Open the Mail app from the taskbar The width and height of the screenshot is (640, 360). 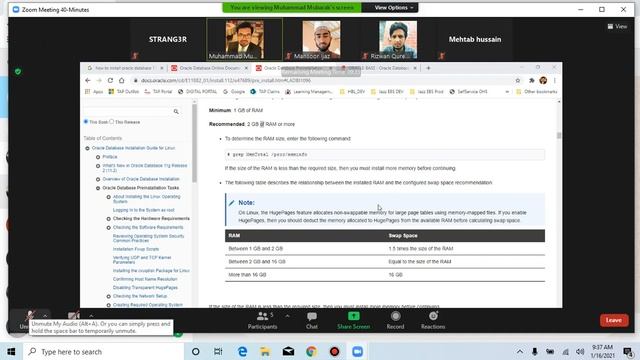[288, 351]
